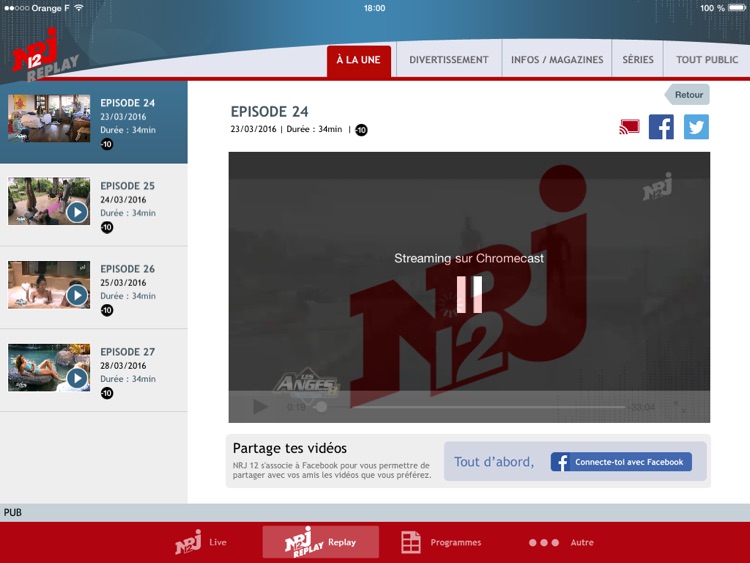The width and height of the screenshot is (750, 563).
Task: Open the SÉRIES tab
Action: coord(638,60)
